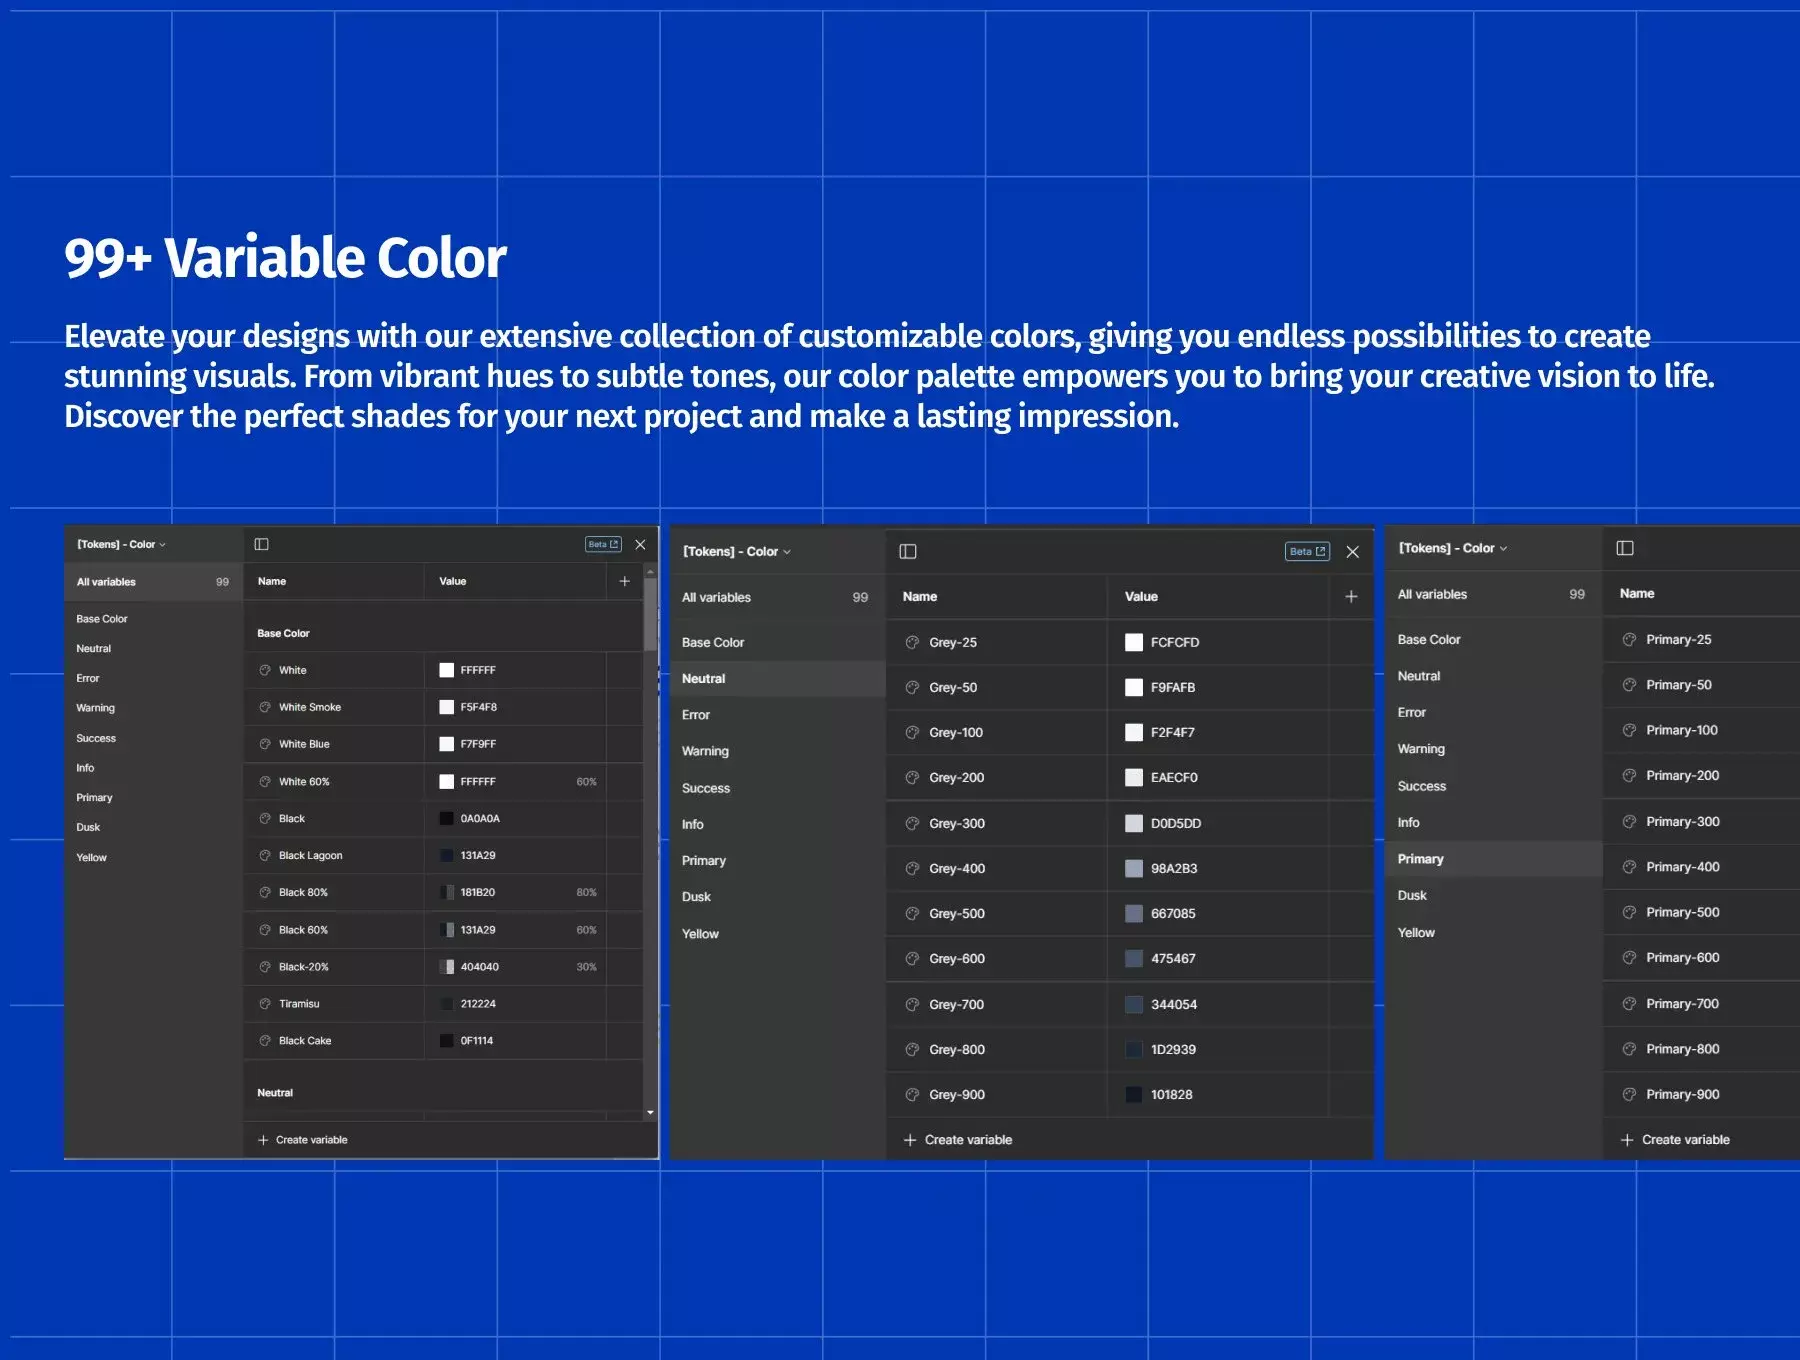The height and width of the screenshot is (1360, 1800).
Task: Add a new mode column in left panel
Action: [x=625, y=581]
